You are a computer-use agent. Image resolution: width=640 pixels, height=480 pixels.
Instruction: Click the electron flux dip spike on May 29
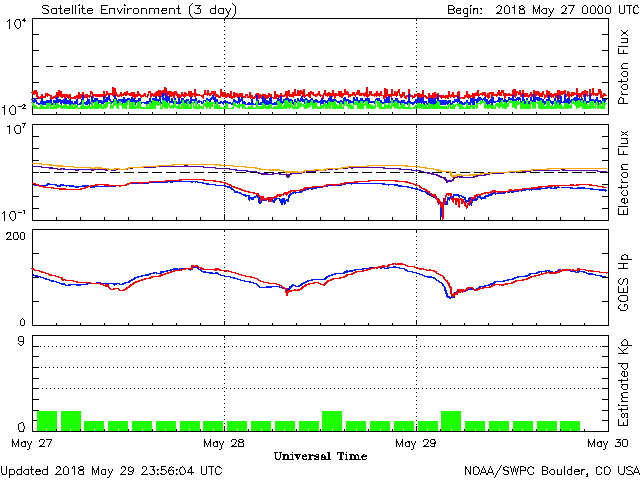pos(442,210)
